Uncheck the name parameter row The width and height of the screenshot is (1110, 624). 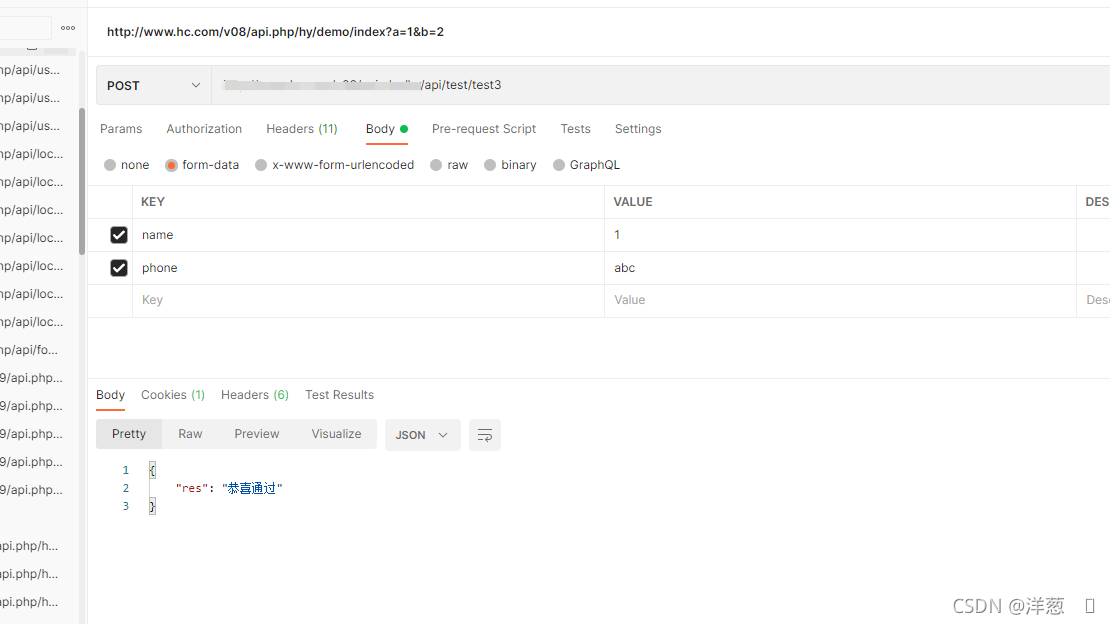point(119,235)
